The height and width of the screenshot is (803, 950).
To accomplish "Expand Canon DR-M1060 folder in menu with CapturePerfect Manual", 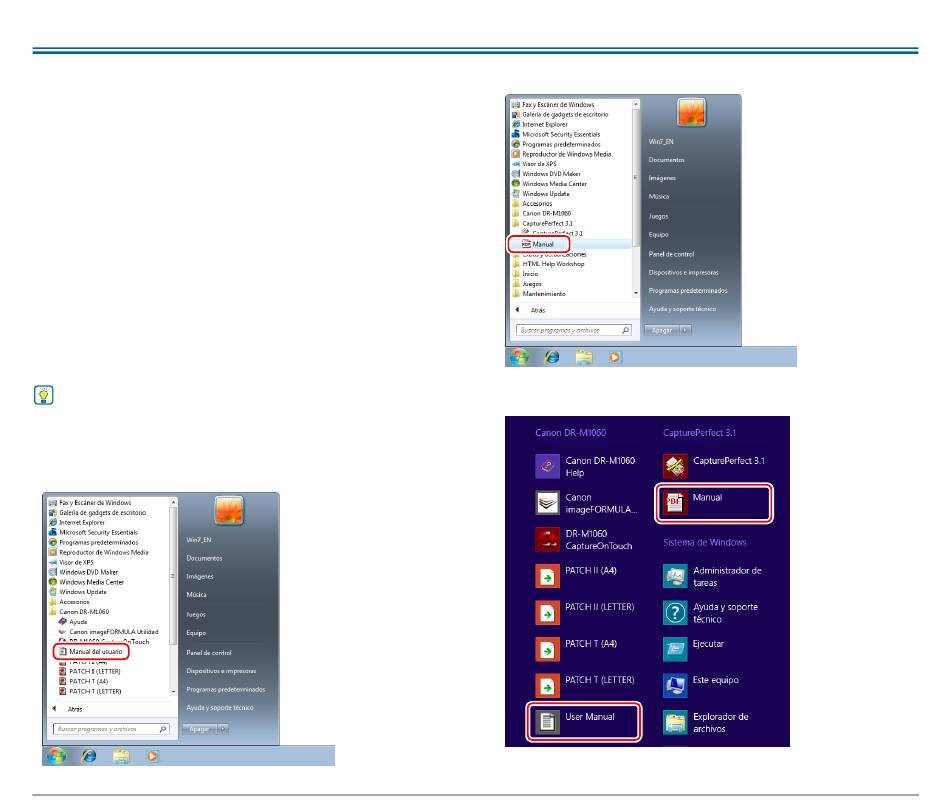I will (x=542, y=213).
